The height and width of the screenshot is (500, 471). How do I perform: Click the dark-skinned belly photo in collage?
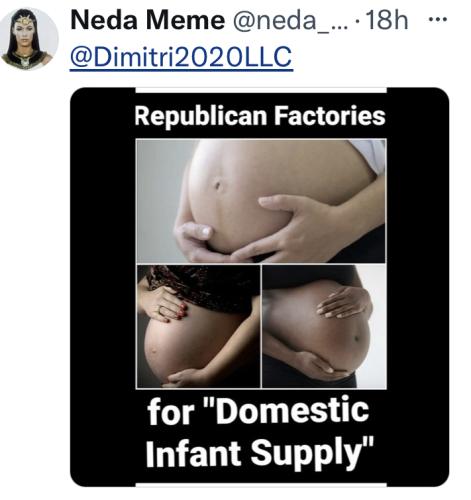pyautogui.click(x=324, y=326)
